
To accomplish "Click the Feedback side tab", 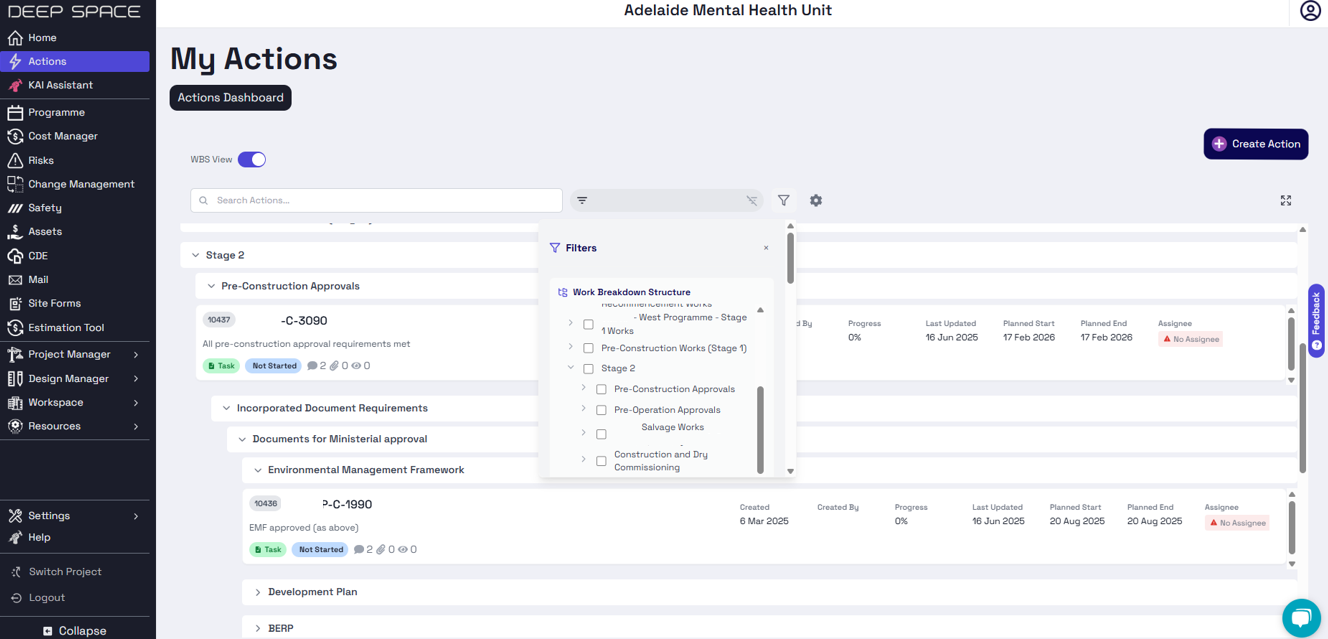I will tap(1316, 321).
